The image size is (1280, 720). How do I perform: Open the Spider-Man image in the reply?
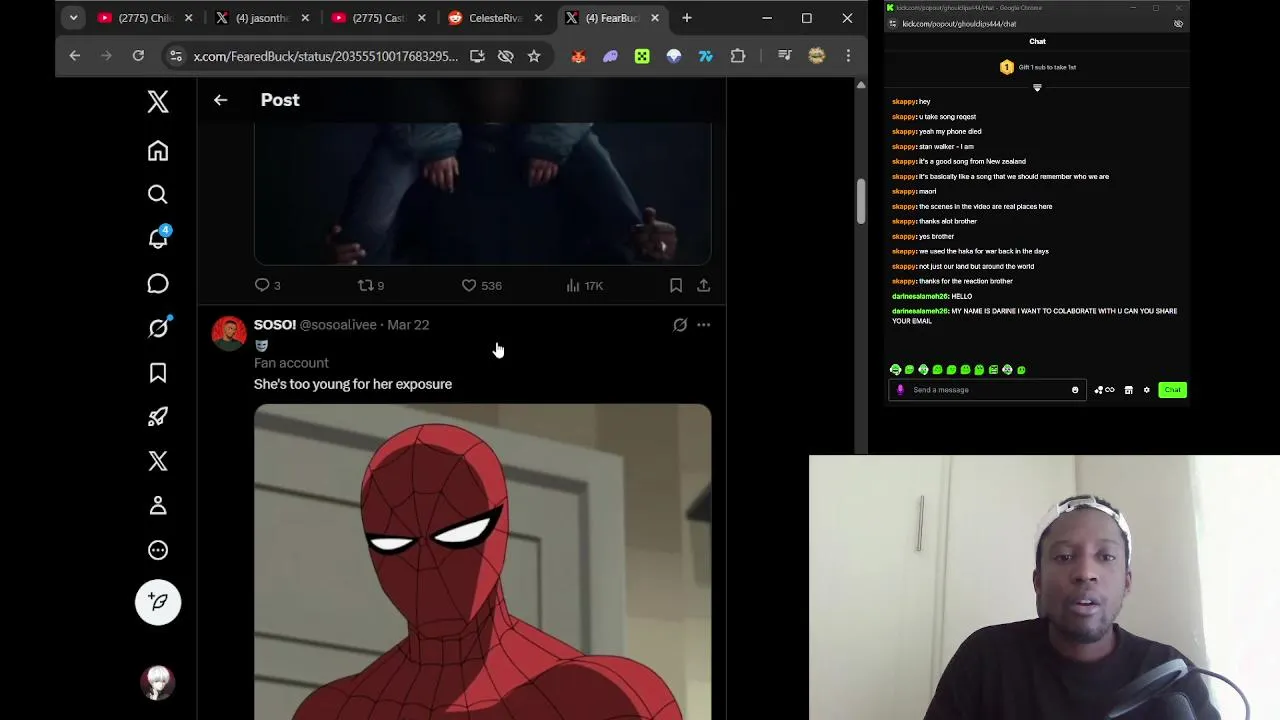click(483, 562)
